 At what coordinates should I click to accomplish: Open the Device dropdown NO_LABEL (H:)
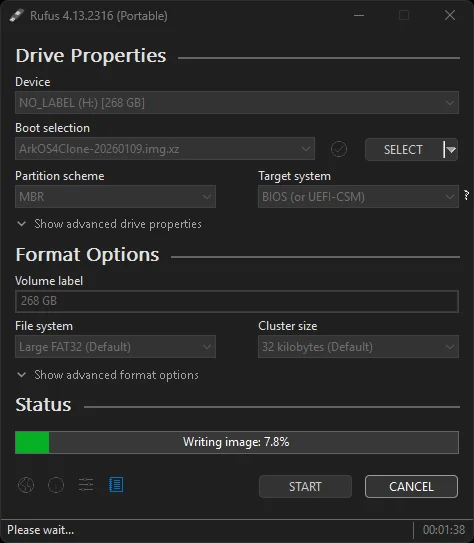click(x=237, y=103)
